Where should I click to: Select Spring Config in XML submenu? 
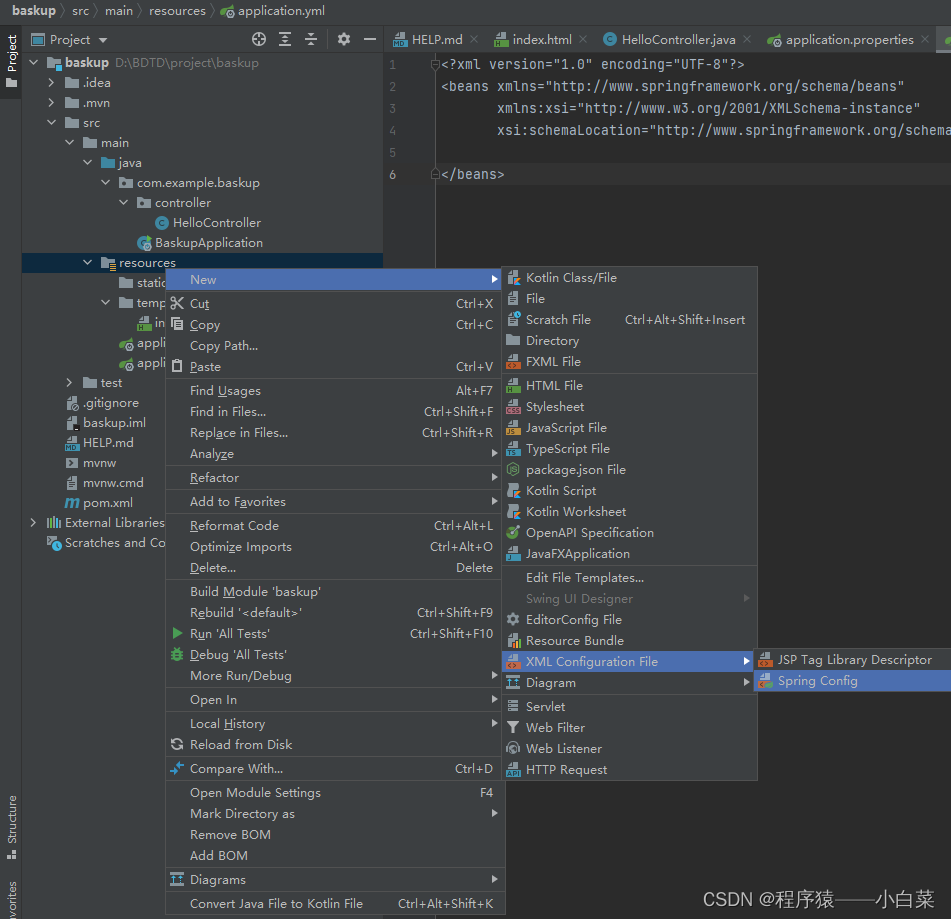[853, 681]
